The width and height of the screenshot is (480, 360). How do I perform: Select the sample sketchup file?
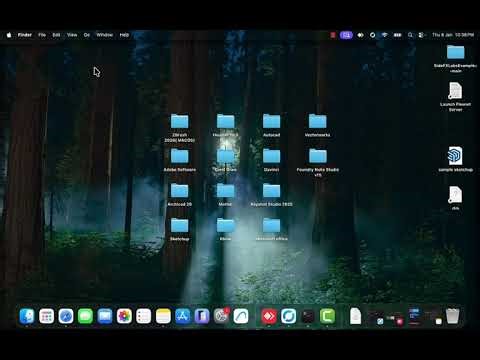[x=455, y=156]
